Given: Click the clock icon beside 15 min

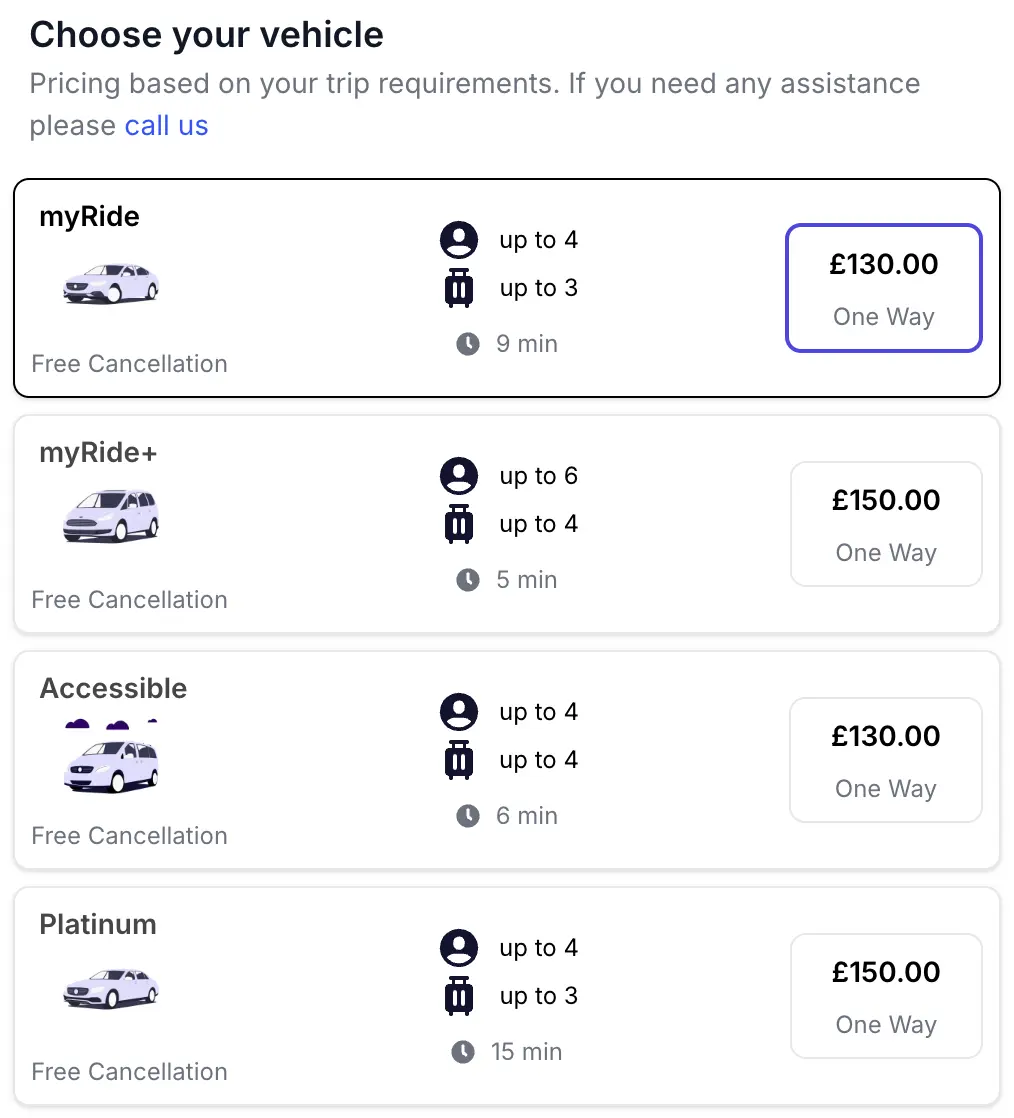Looking at the screenshot, I should coord(463,1052).
